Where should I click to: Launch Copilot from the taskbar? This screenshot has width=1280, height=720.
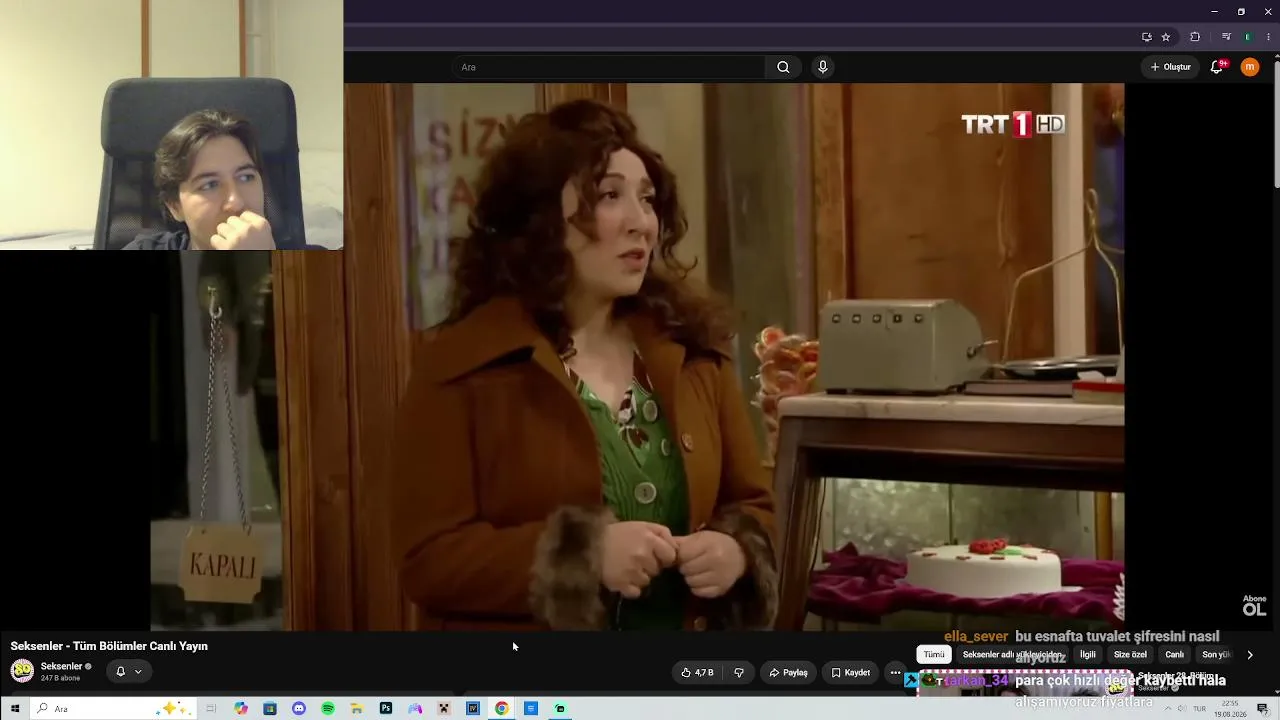click(x=241, y=709)
